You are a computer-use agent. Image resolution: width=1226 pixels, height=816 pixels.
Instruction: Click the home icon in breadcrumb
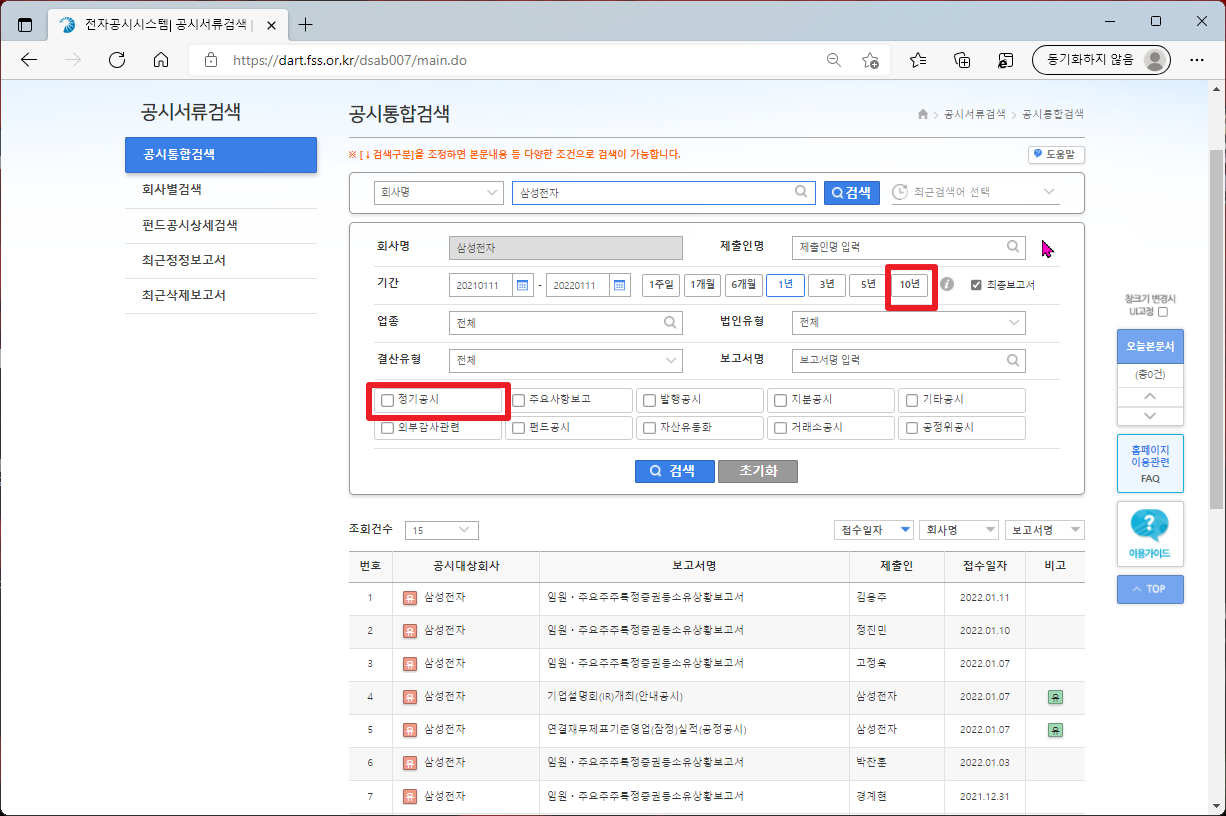923,115
